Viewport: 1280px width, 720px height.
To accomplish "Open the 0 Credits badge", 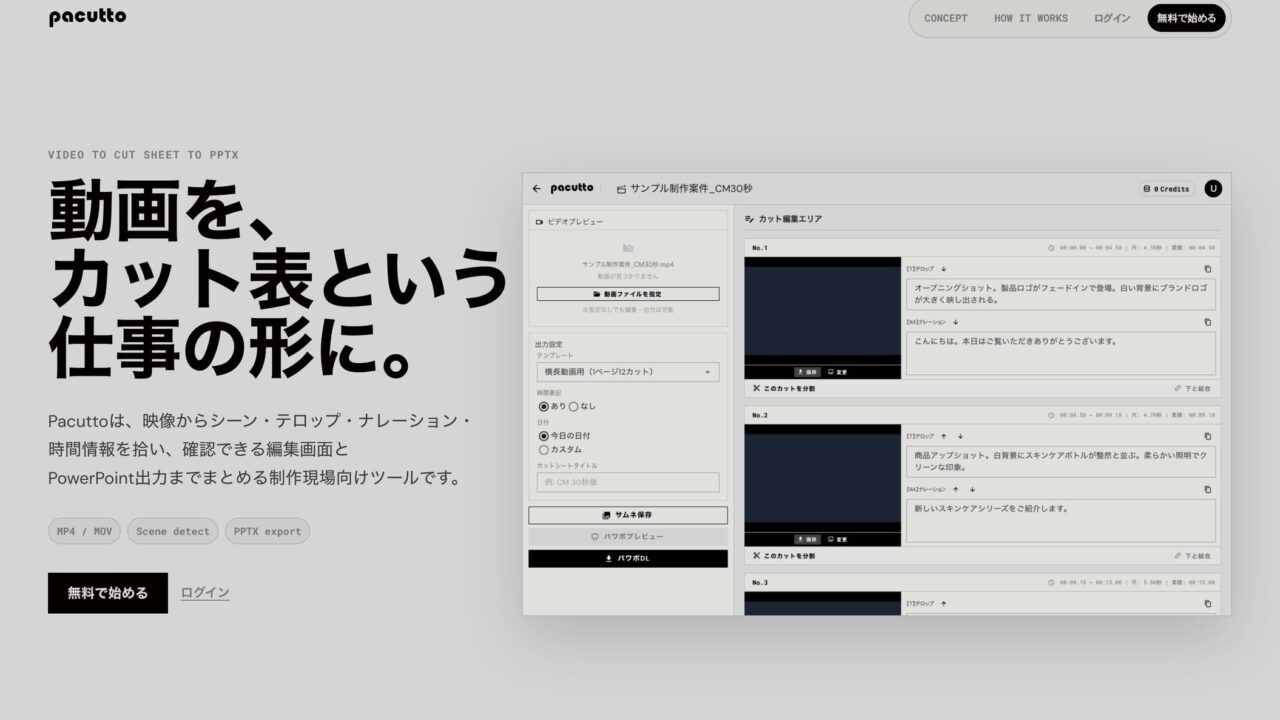I will [x=1167, y=188].
